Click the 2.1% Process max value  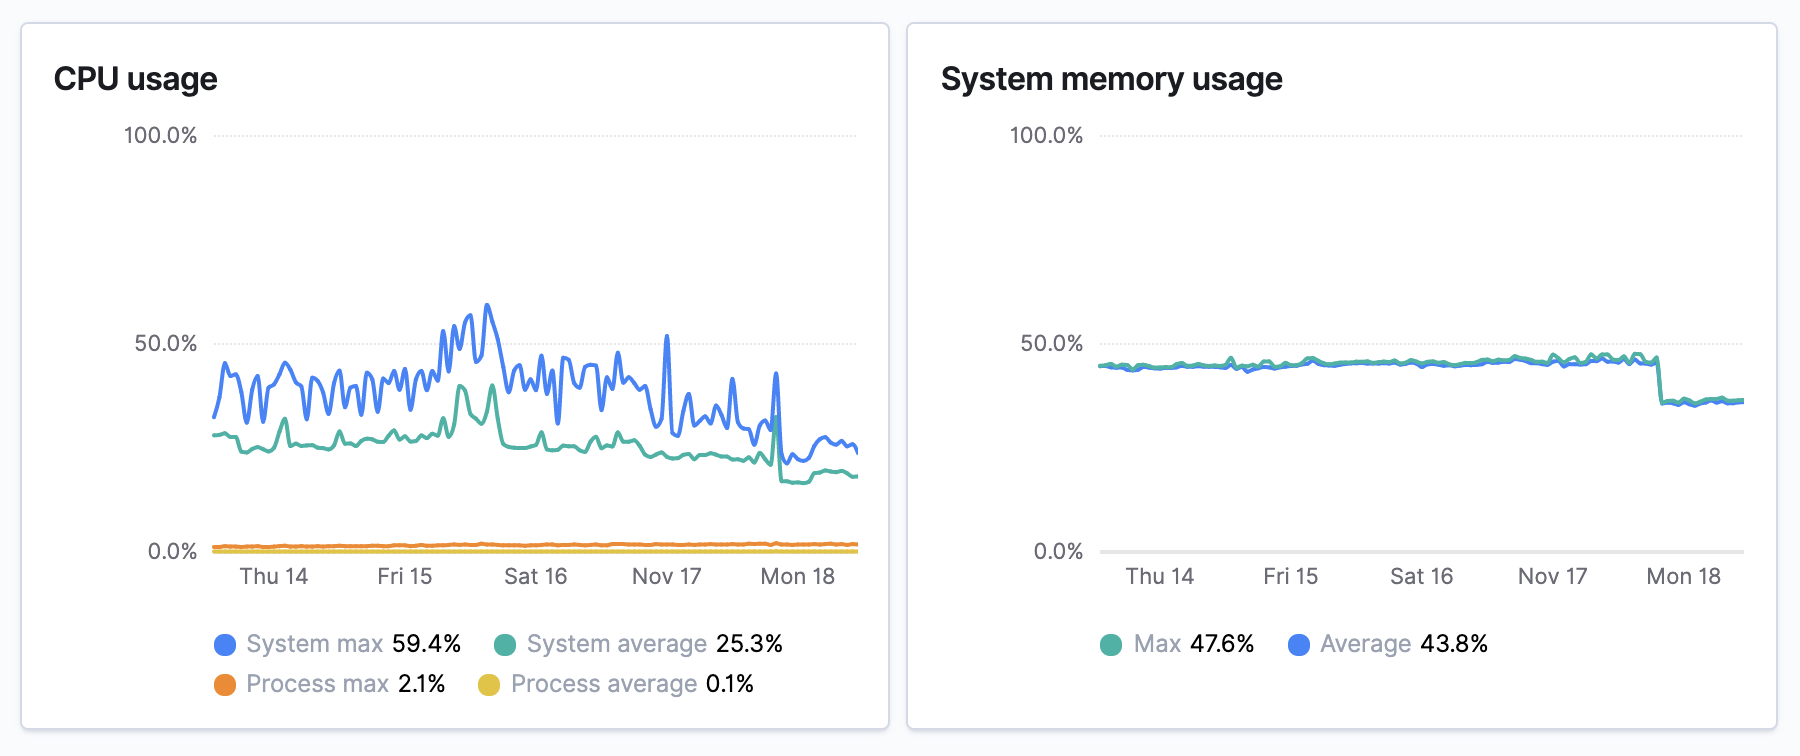[422, 684]
